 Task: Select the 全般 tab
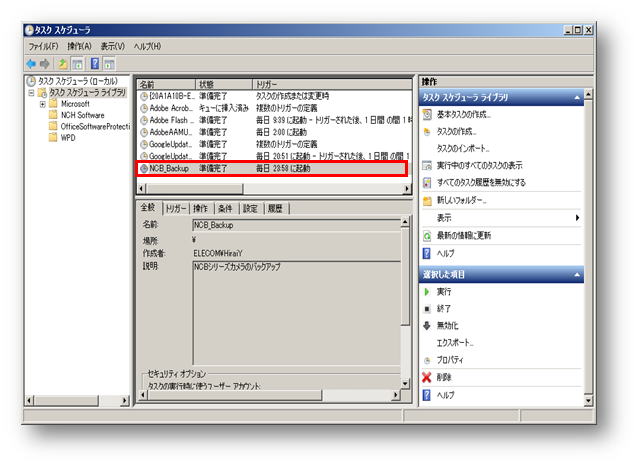tap(148, 207)
